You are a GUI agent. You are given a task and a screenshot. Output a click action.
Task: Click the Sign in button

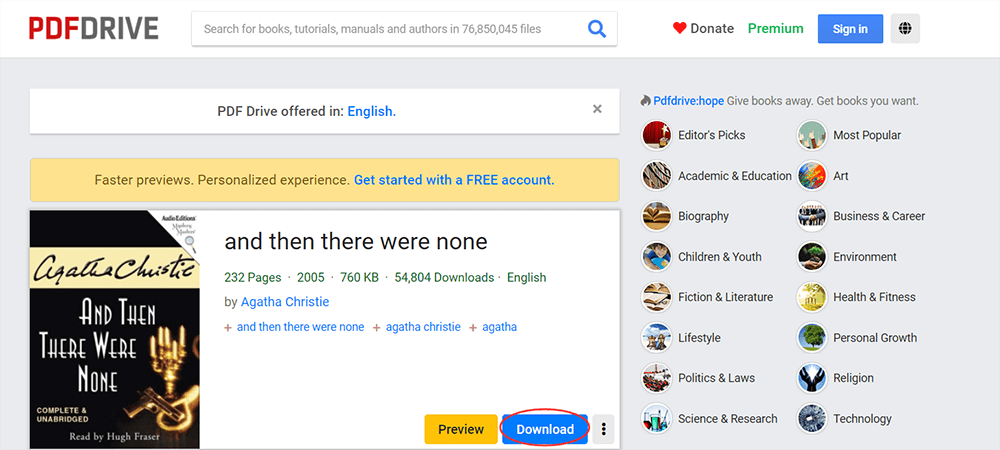pos(850,29)
